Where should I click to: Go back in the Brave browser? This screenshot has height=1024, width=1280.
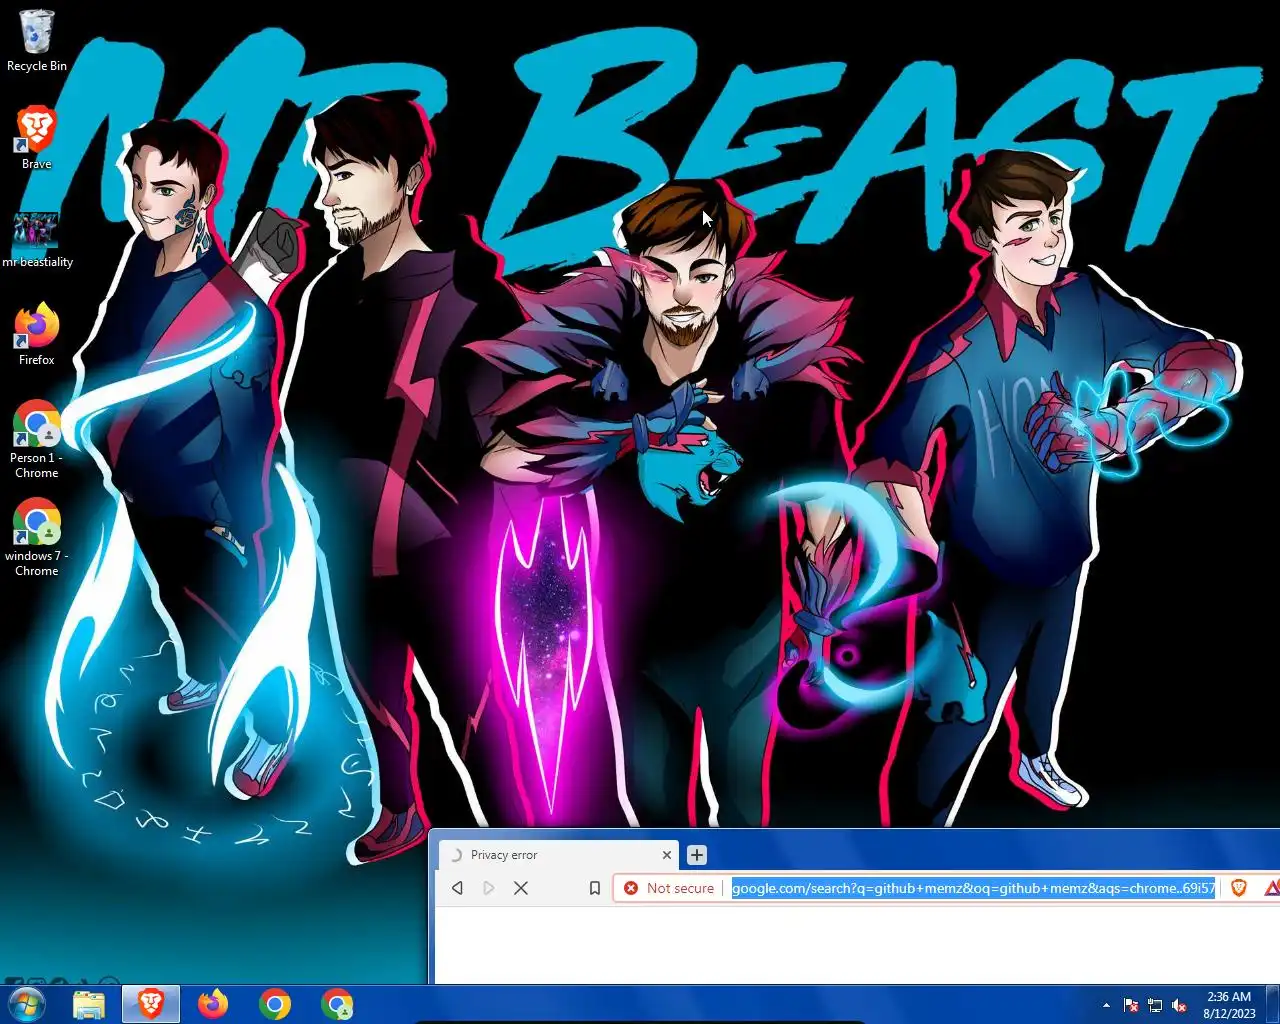point(458,888)
